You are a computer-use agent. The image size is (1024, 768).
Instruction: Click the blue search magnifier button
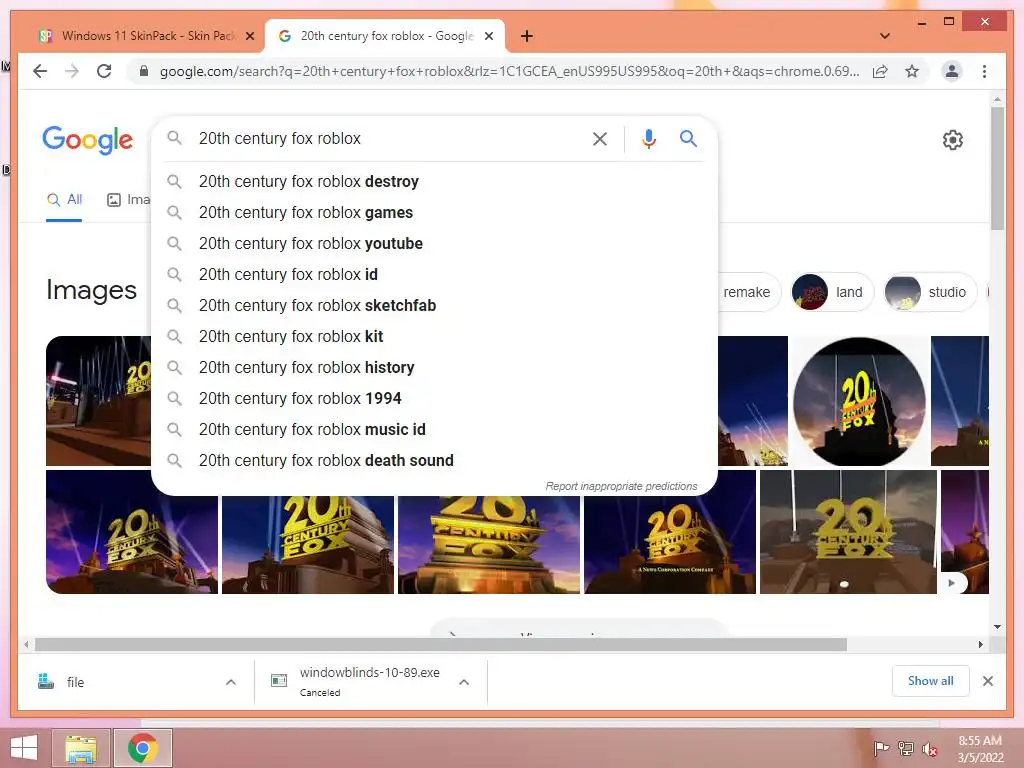click(688, 138)
